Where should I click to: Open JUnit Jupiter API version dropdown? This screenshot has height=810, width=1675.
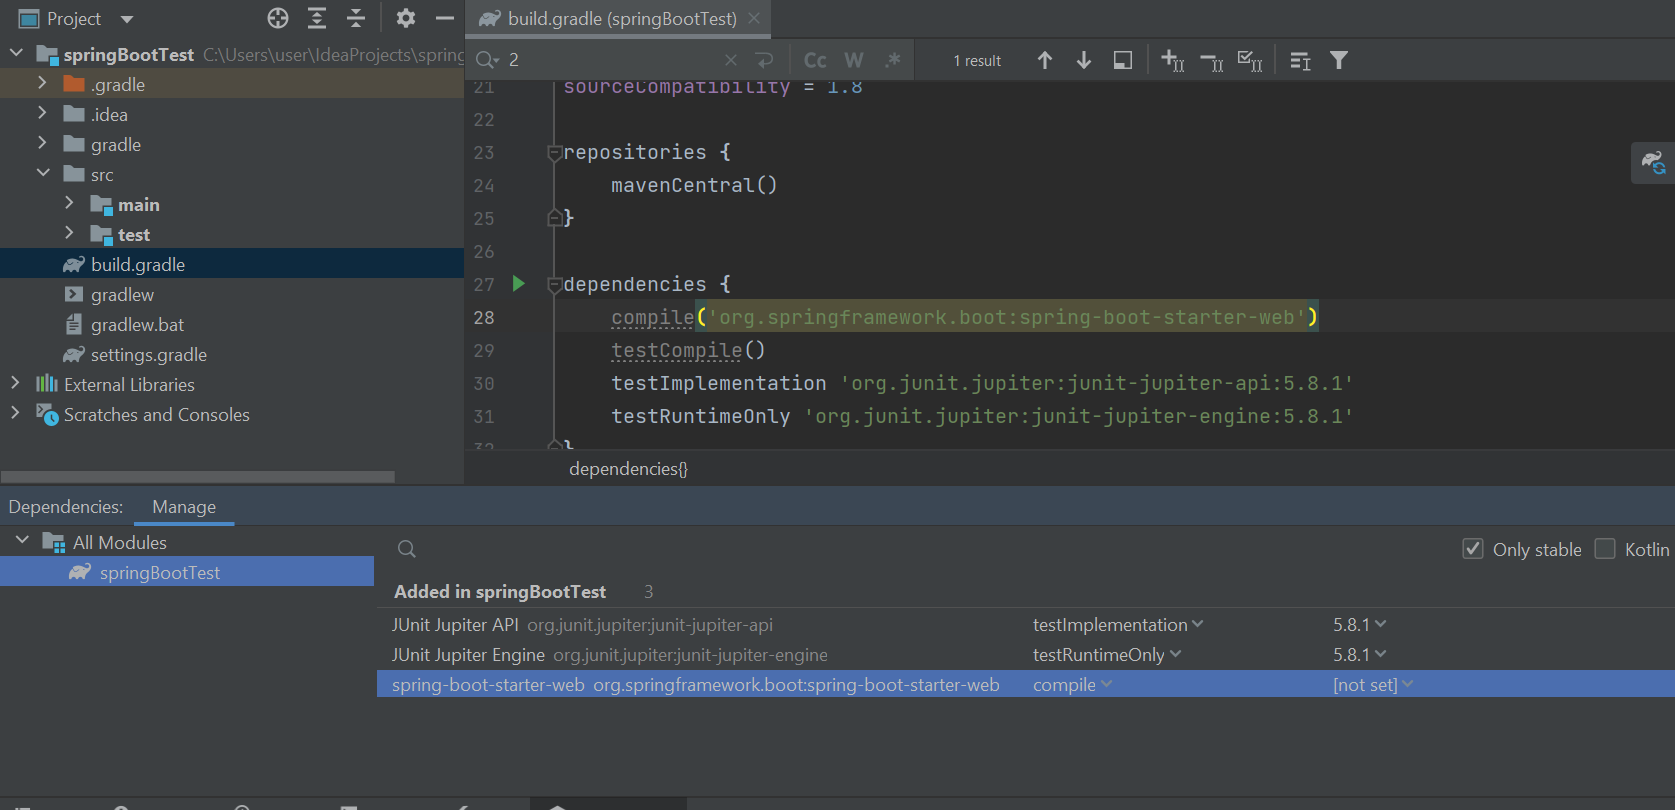[x=1360, y=625]
